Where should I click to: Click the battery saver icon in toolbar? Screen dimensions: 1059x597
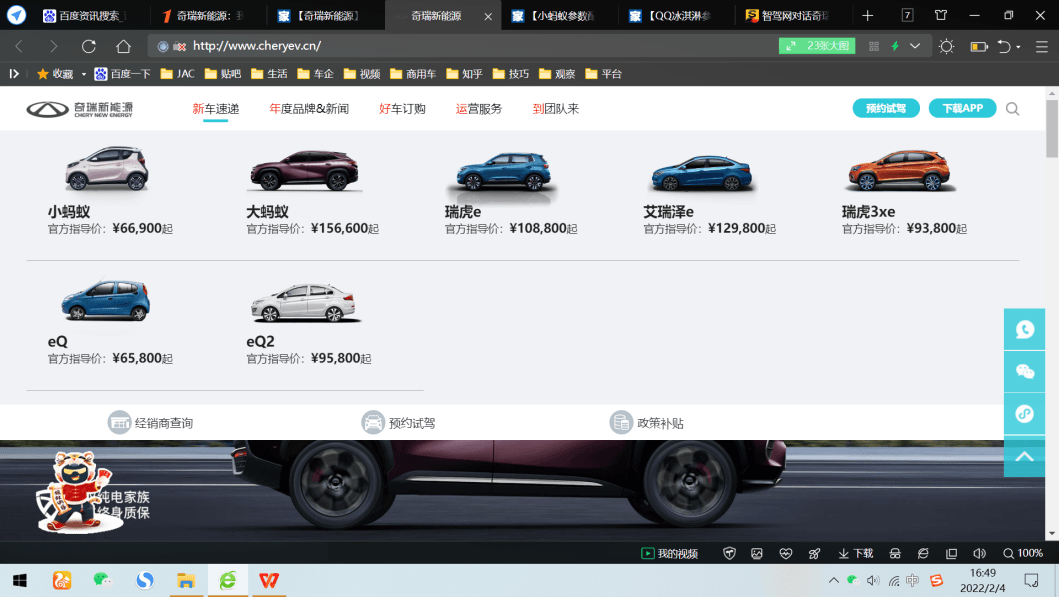[979, 46]
